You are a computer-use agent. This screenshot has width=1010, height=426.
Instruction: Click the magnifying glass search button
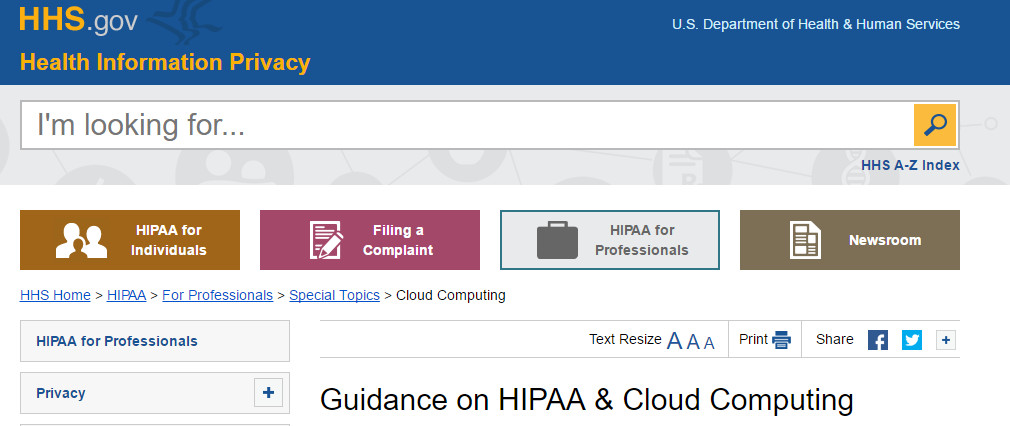tap(935, 125)
